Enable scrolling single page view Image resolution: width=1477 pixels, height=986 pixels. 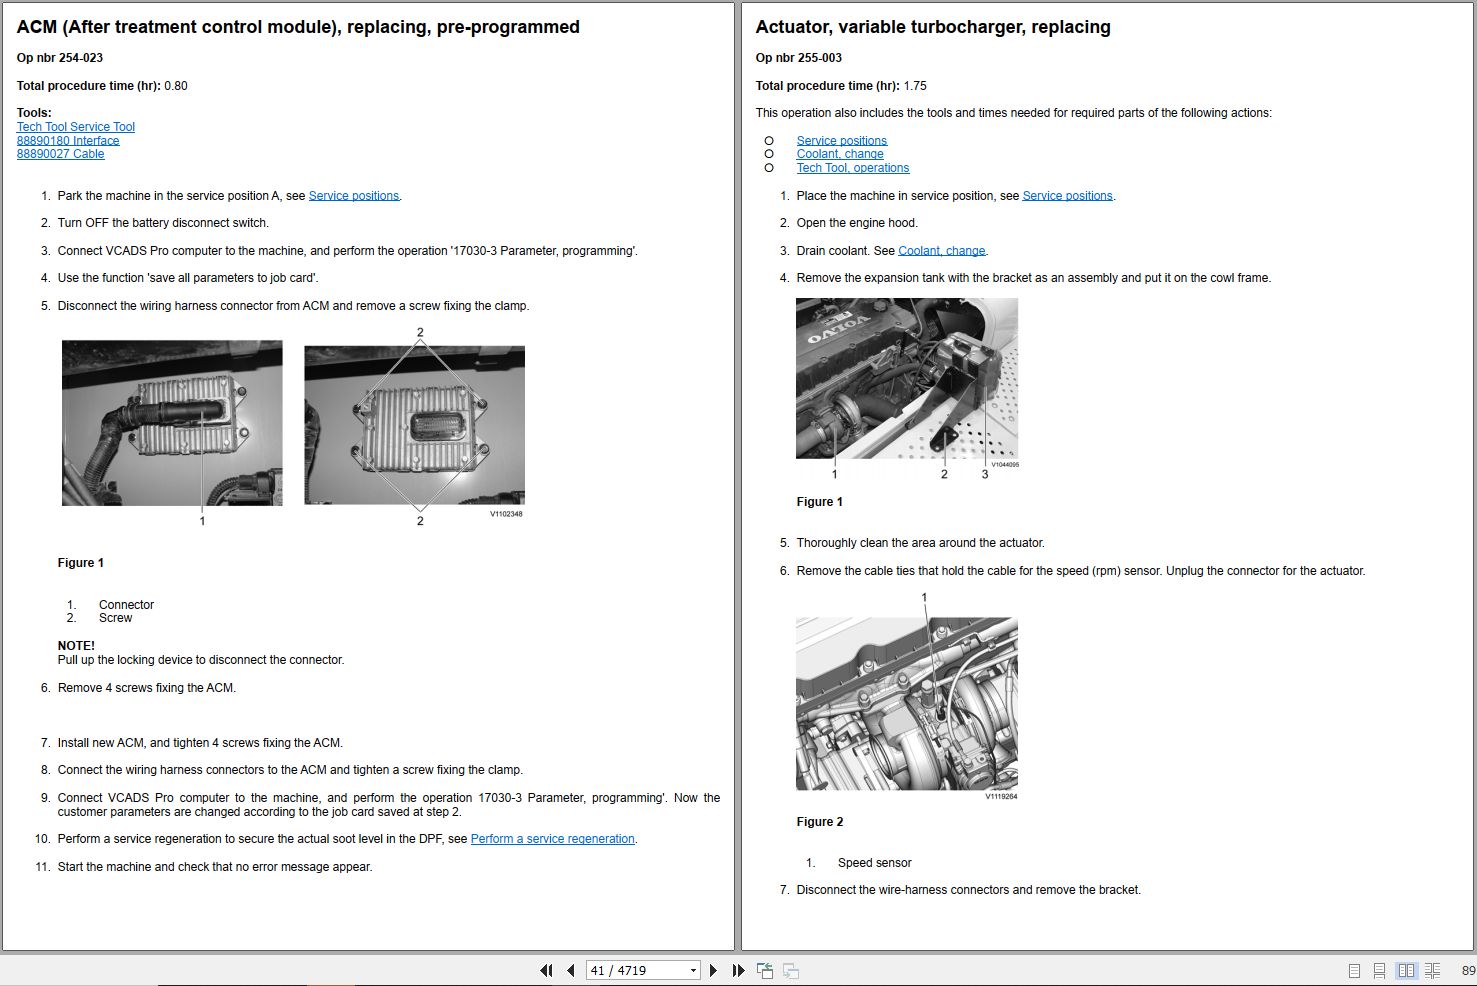(1379, 970)
